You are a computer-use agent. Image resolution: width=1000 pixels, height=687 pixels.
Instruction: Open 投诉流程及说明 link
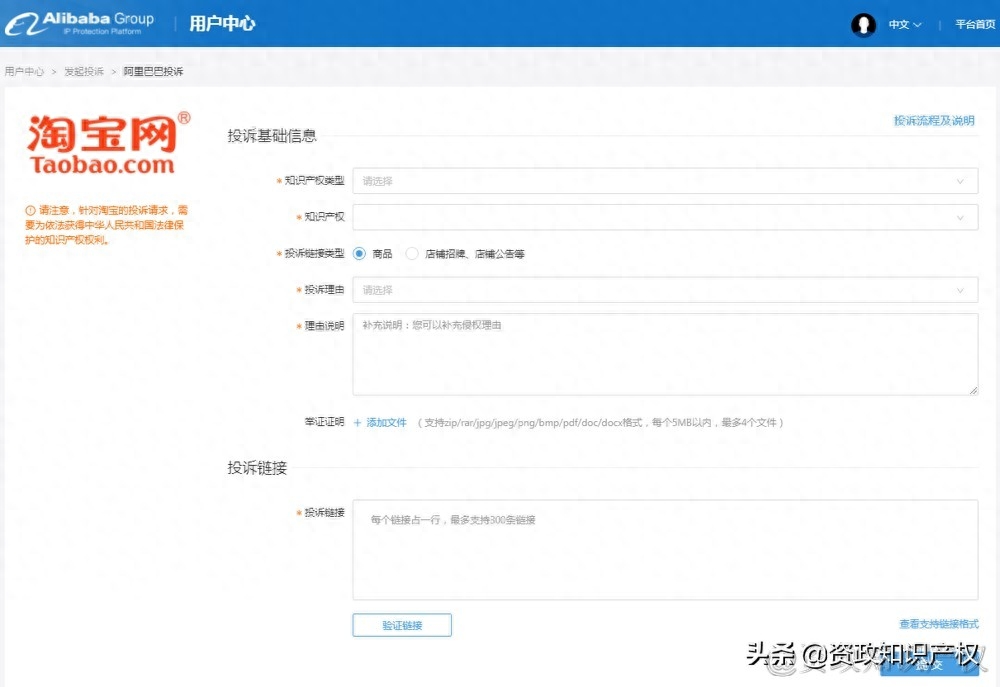[x=934, y=121]
